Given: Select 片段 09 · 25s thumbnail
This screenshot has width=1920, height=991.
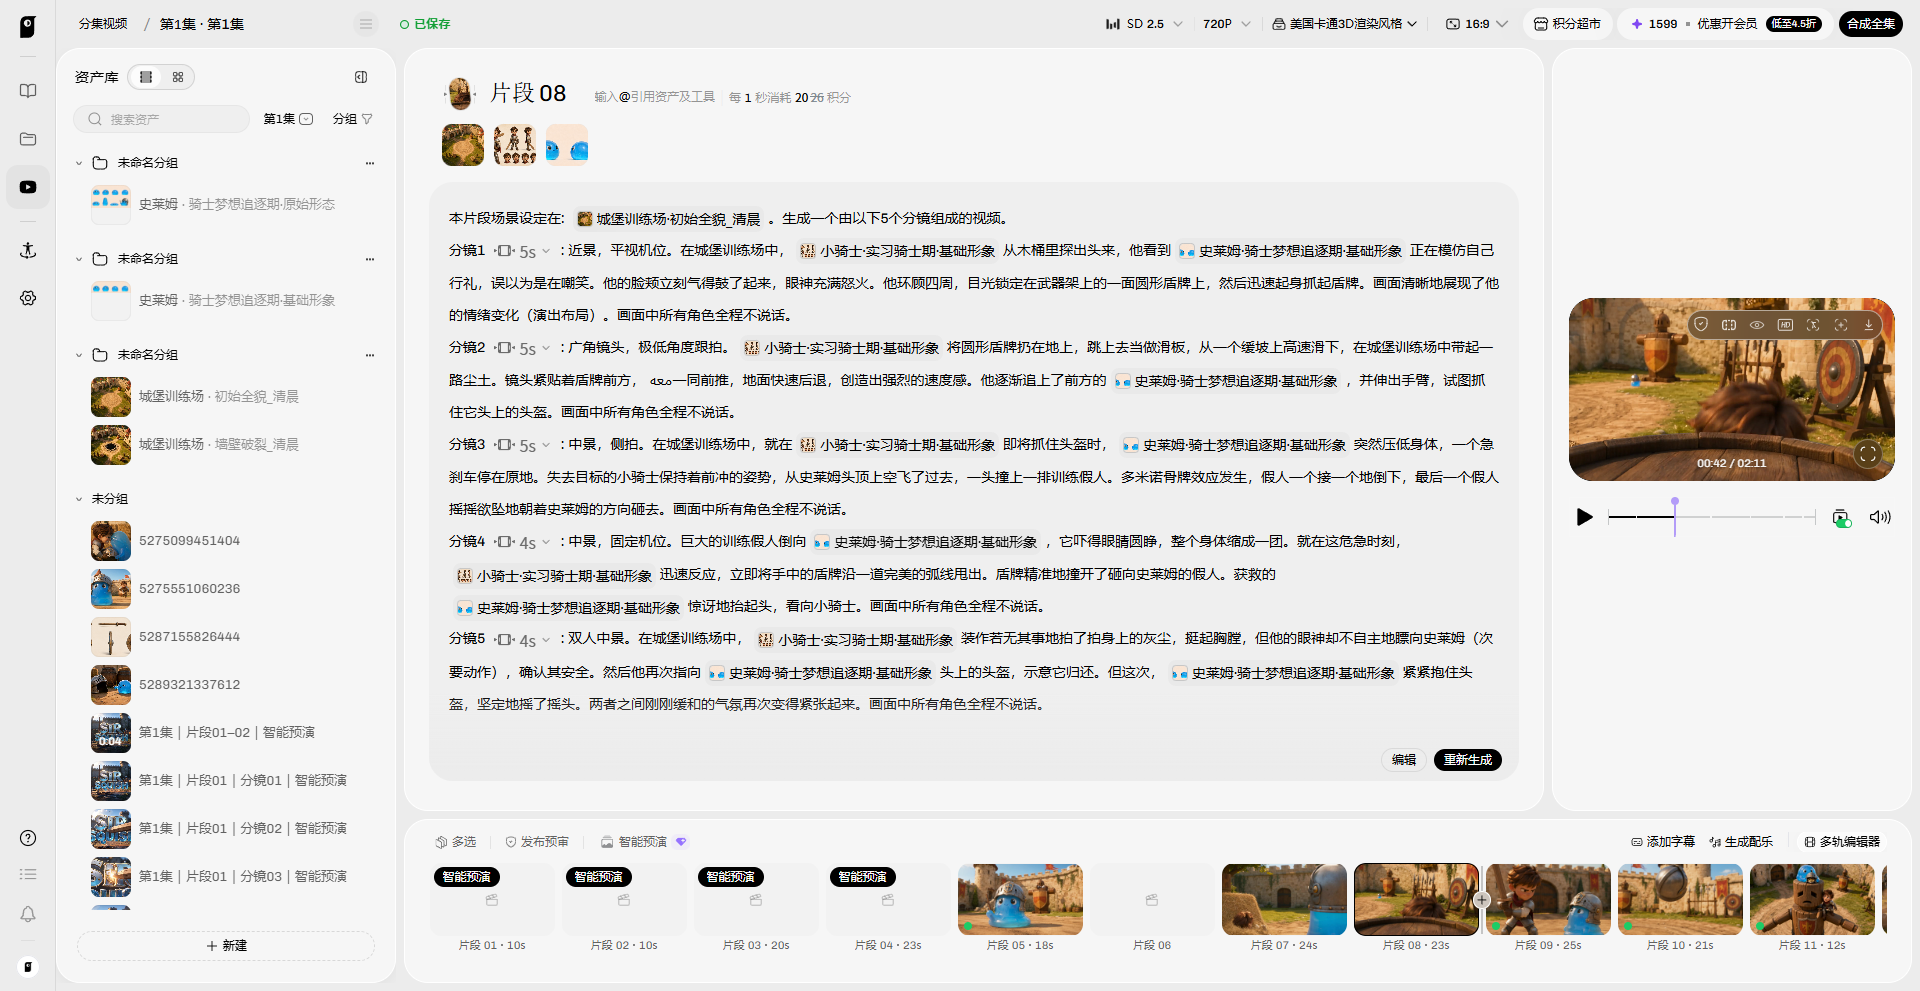Looking at the screenshot, I should (x=1548, y=900).
